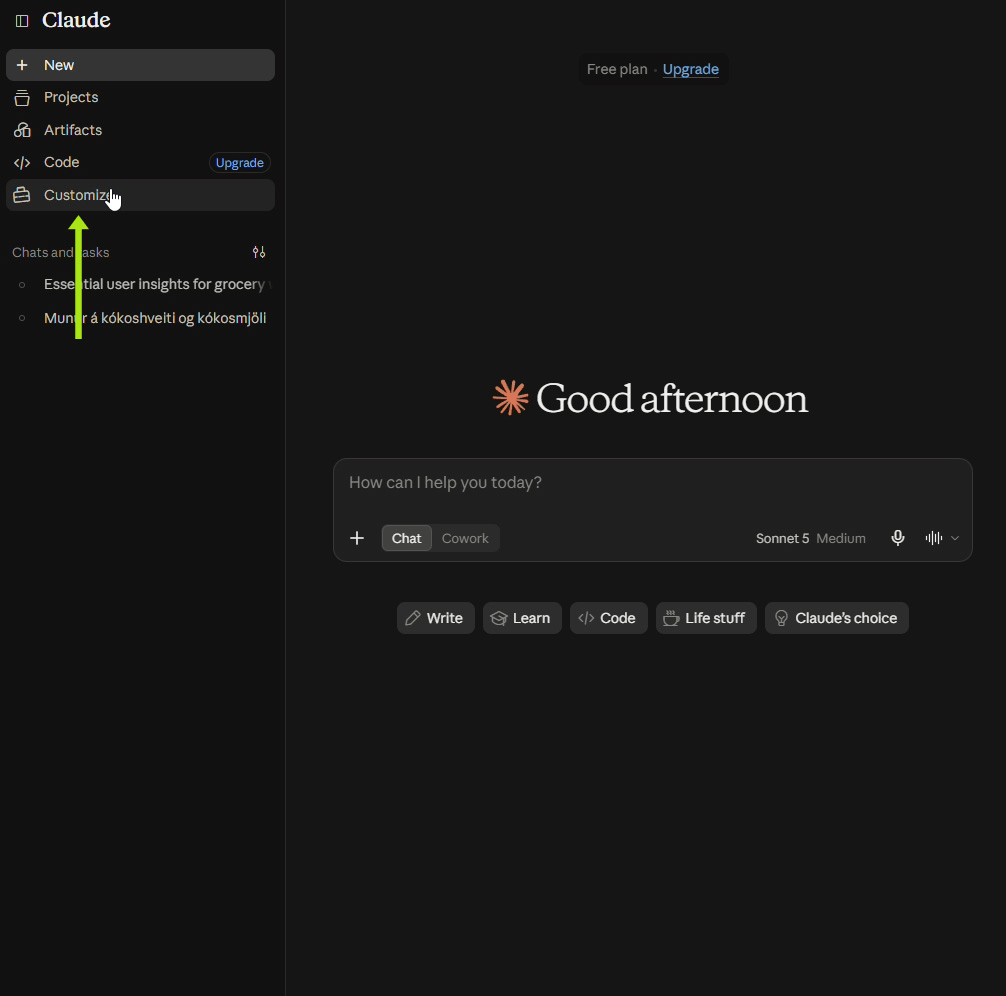Click the Claude logo text in the sidebar
The height and width of the screenshot is (996, 1006).
[76, 21]
